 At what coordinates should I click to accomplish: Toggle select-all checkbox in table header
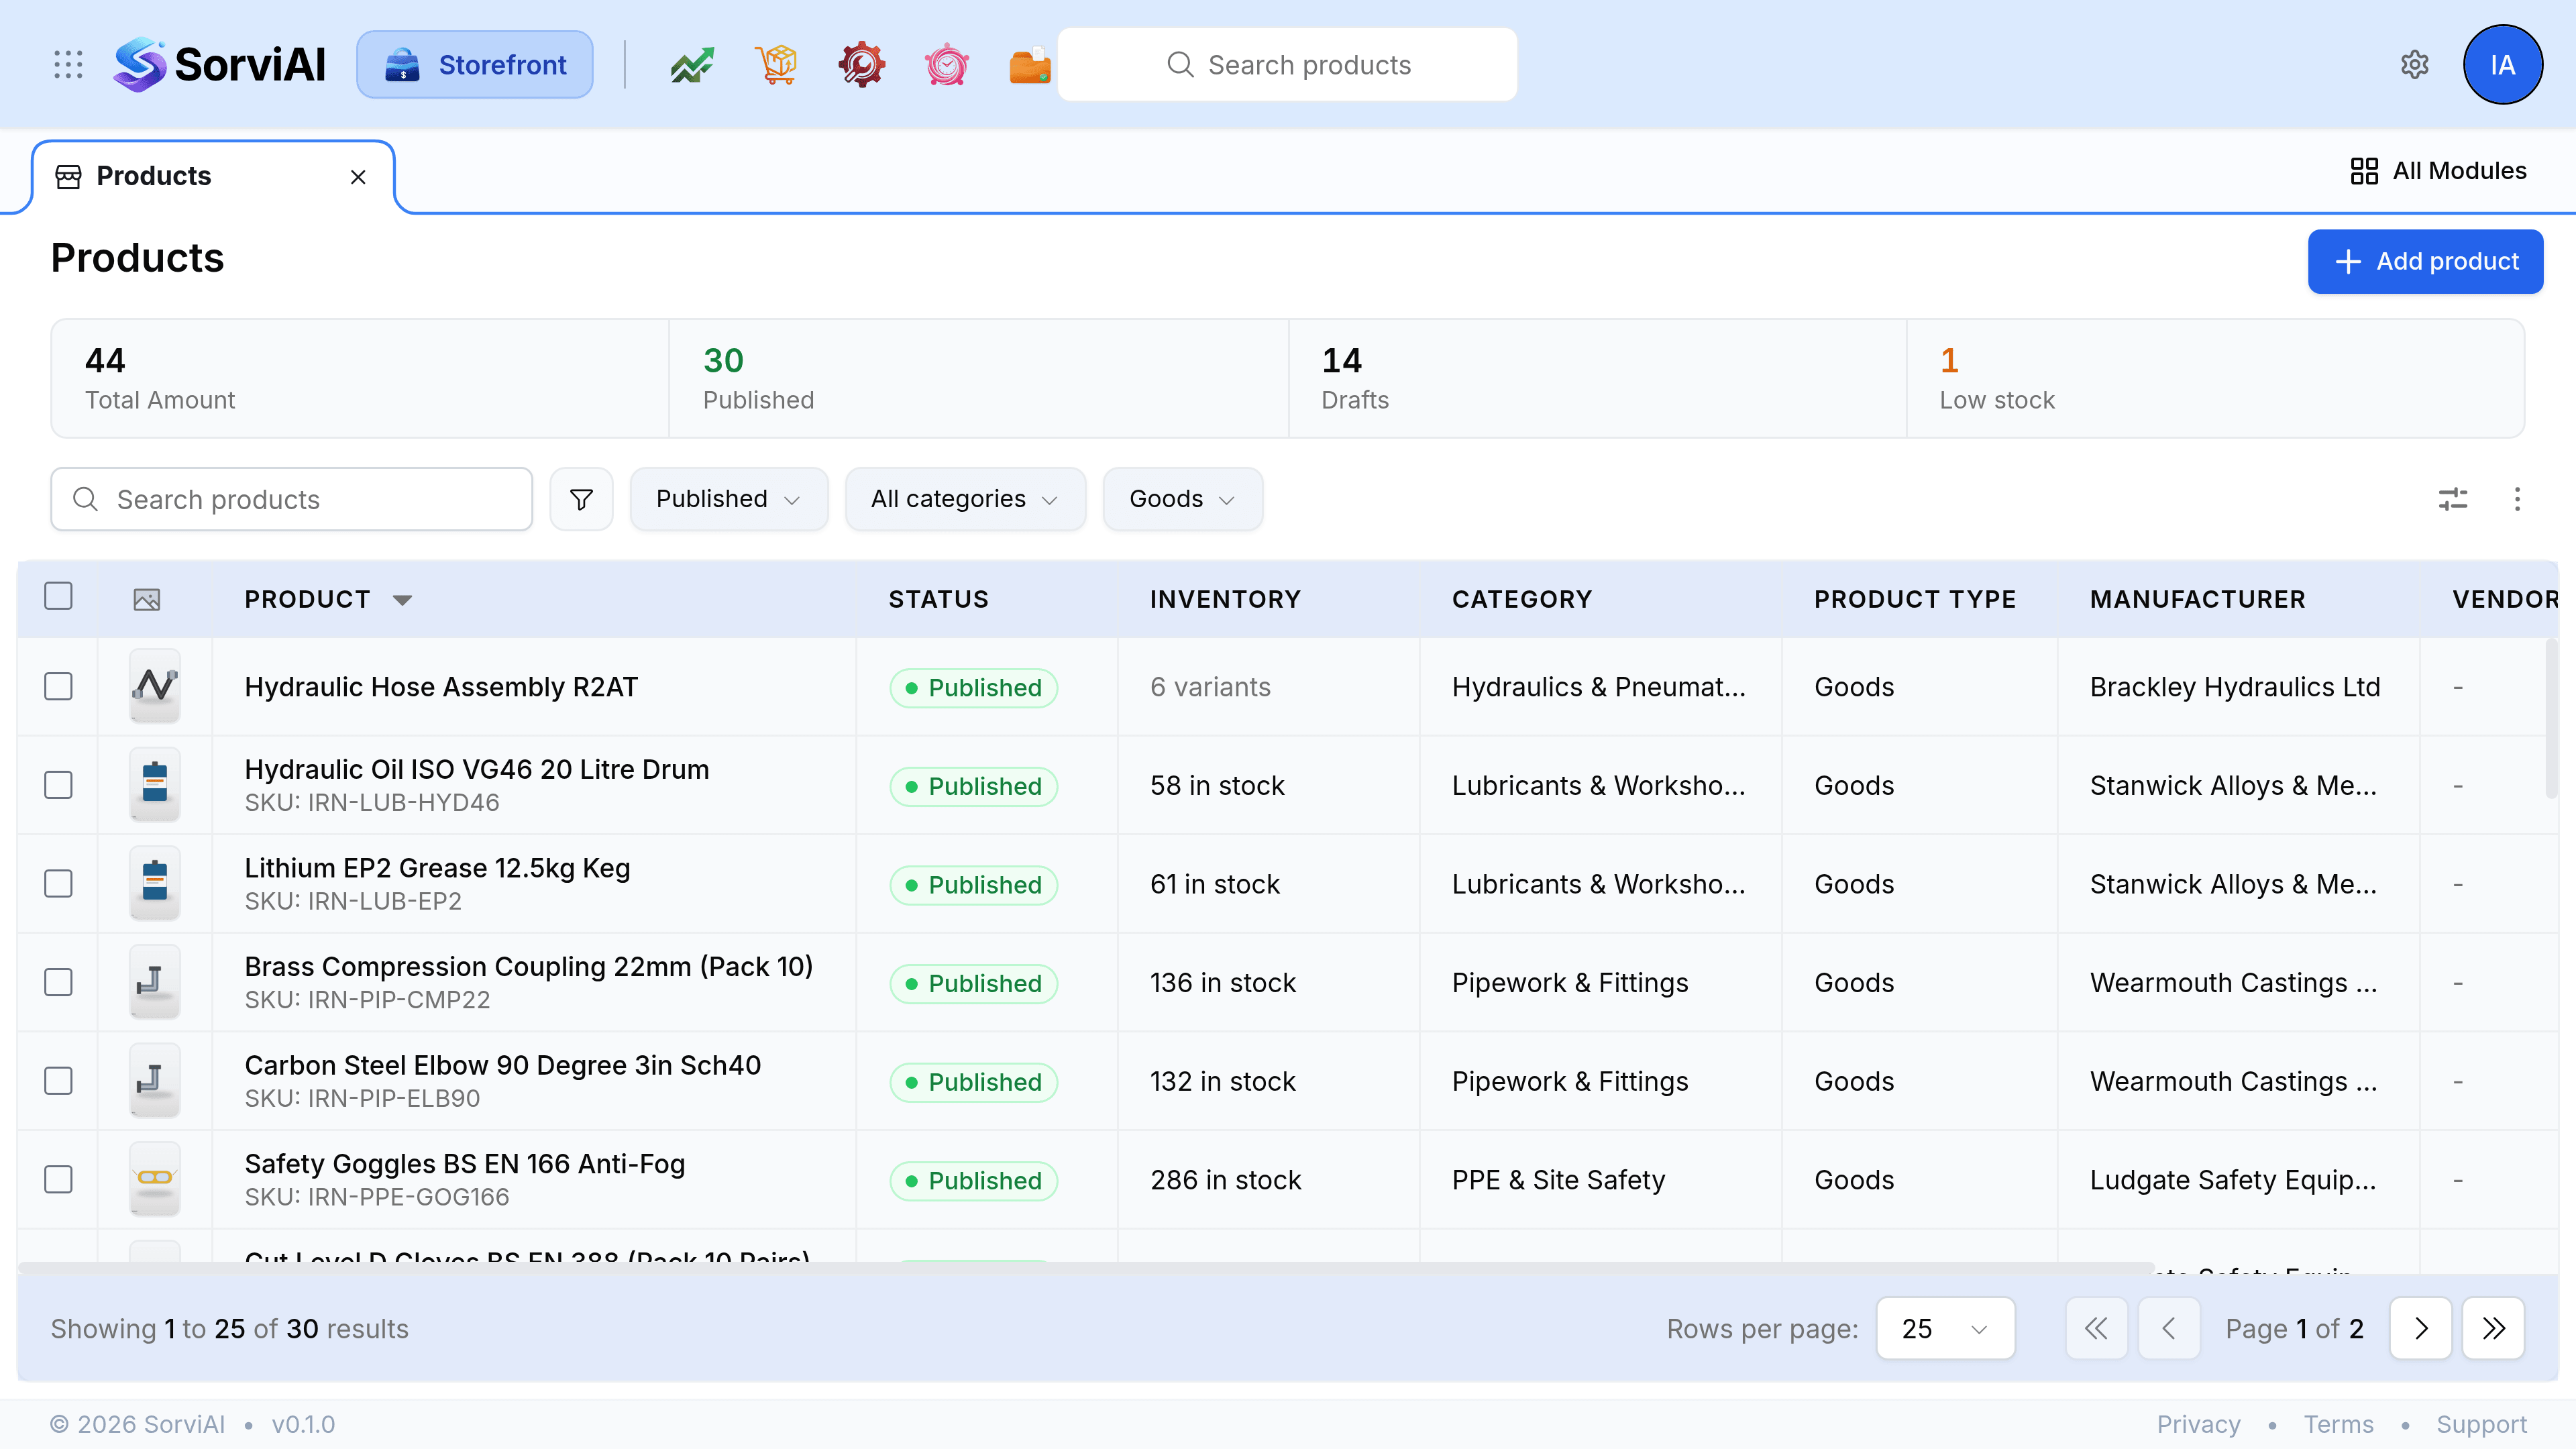(x=58, y=596)
